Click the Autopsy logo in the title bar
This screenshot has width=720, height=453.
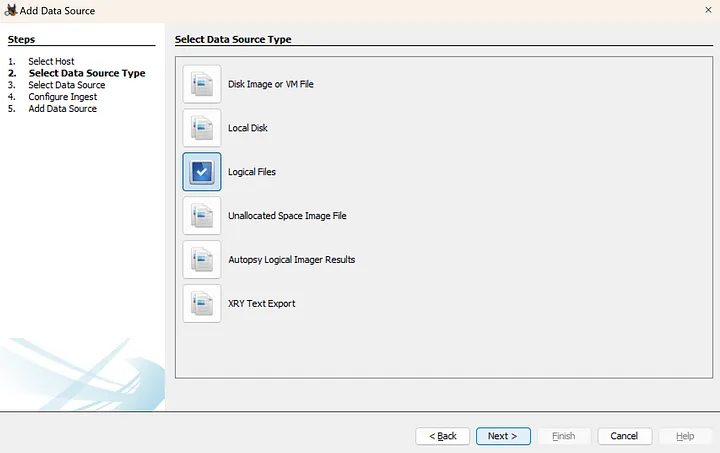pyautogui.click(x=10, y=10)
